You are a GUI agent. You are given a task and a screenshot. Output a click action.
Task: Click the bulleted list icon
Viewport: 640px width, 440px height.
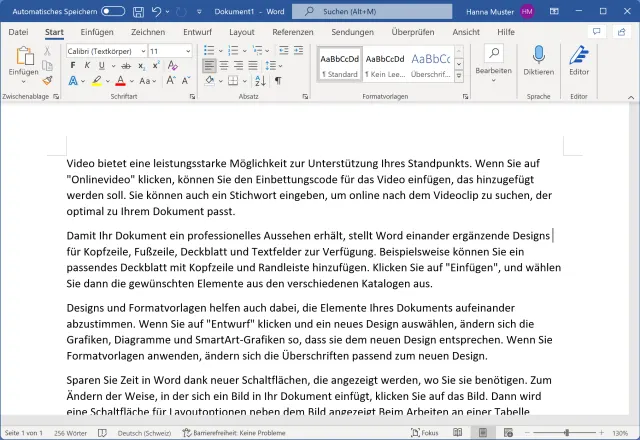pyautogui.click(x=210, y=50)
